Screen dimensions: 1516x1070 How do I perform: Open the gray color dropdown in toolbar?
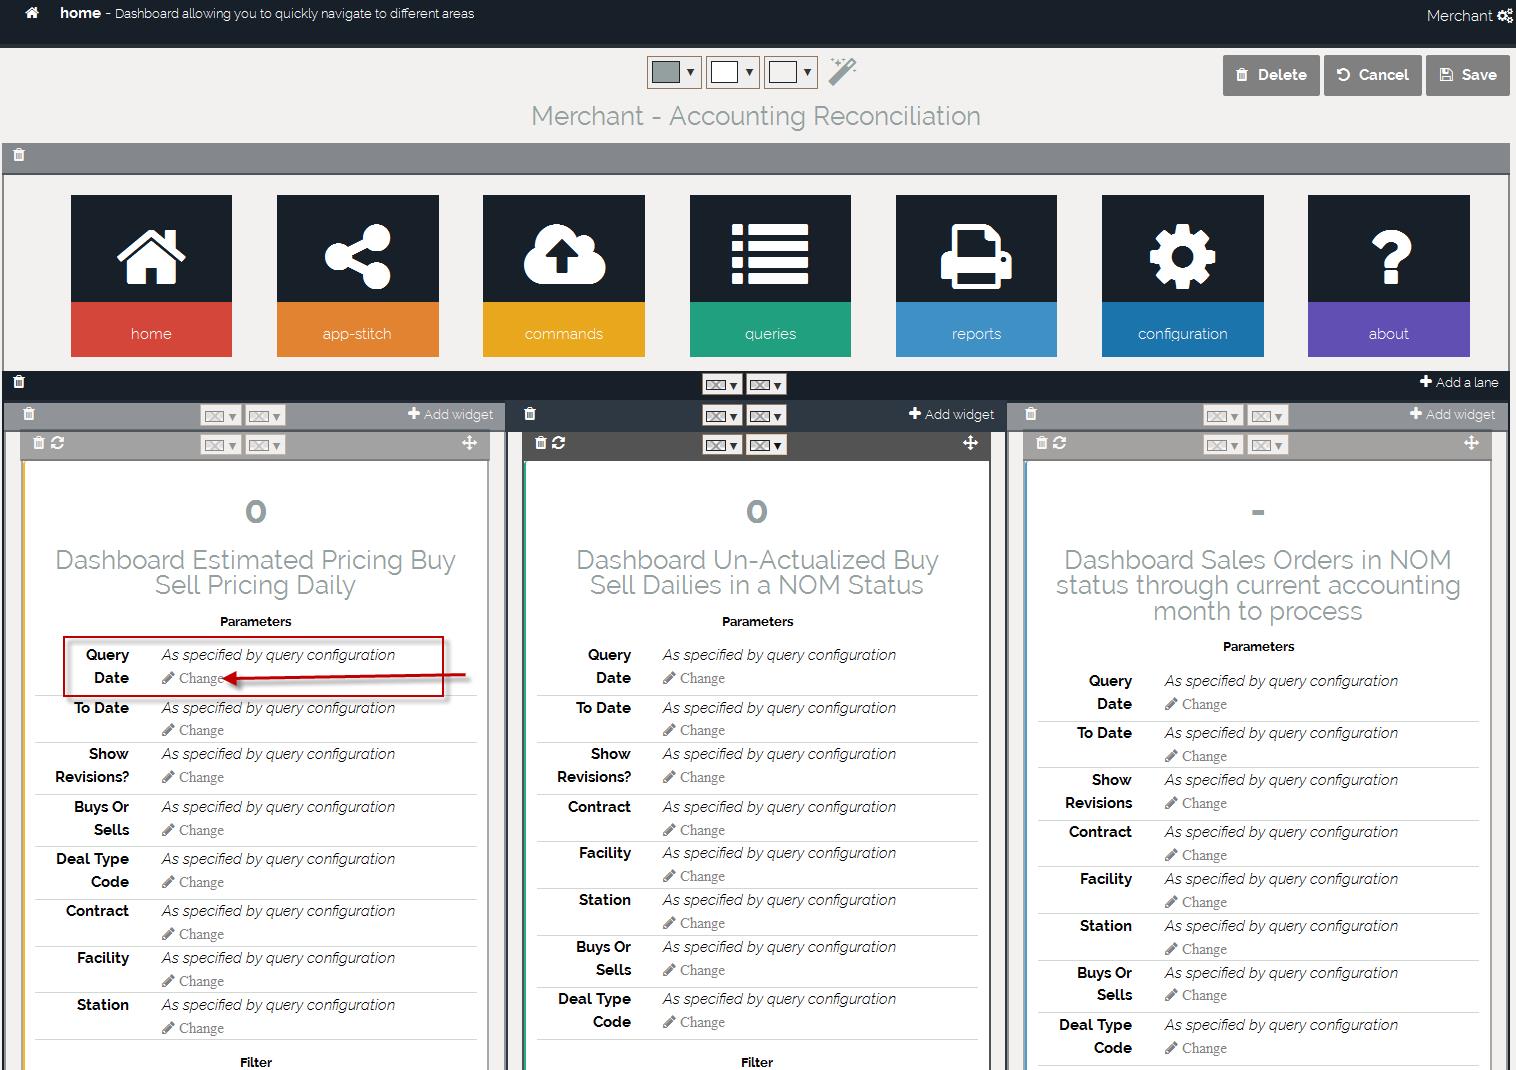[x=673, y=72]
